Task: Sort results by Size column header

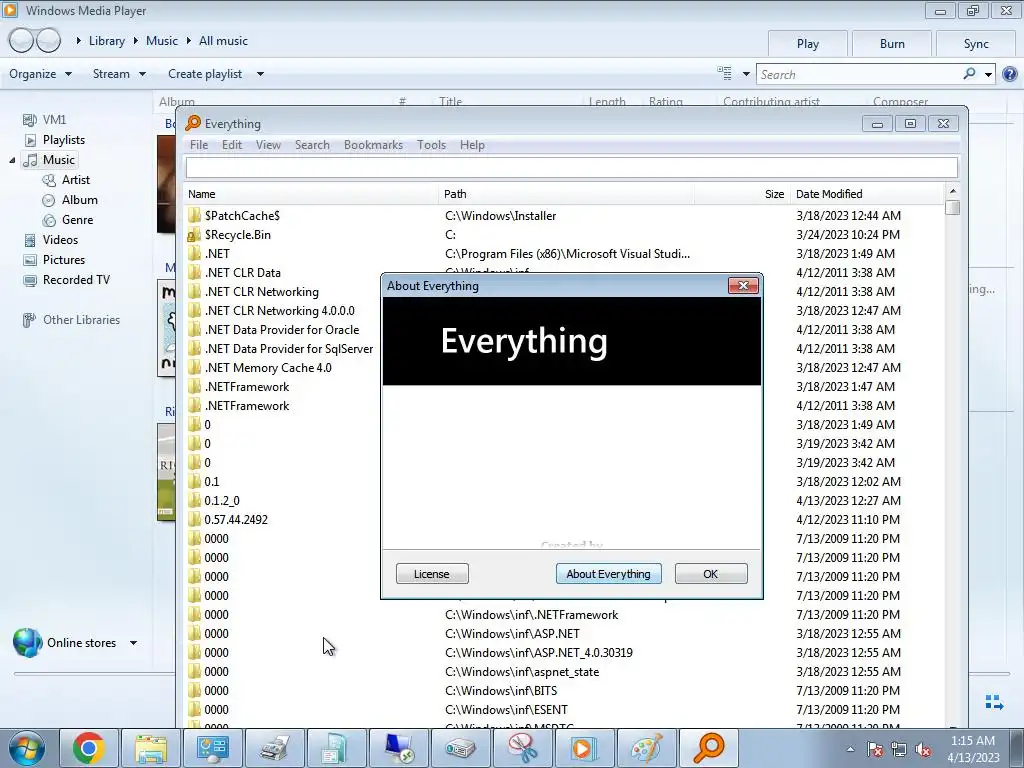Action: 743,194
